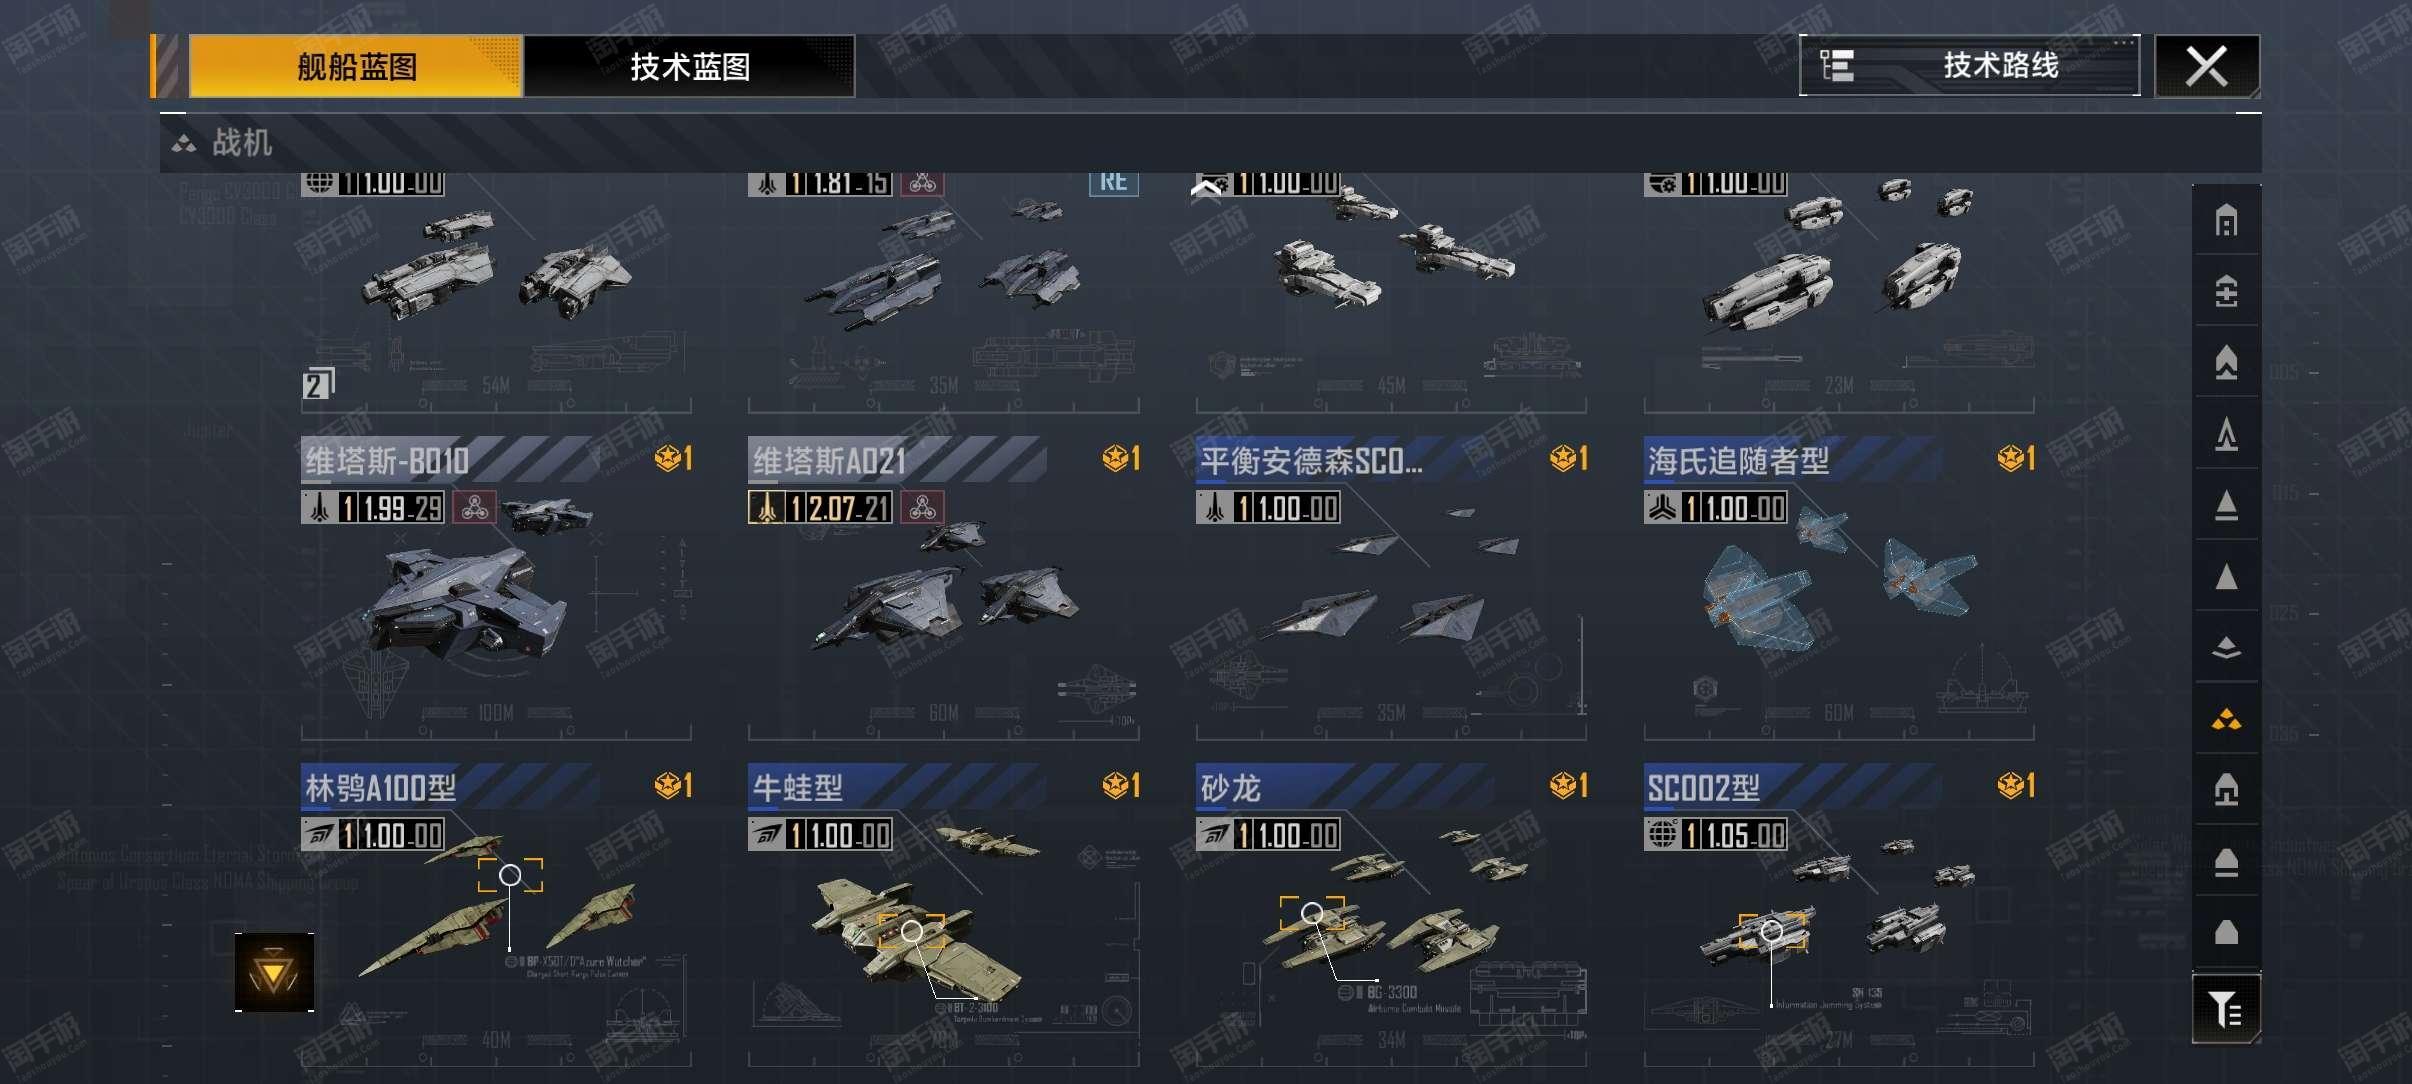Select the highlighted three-triangle fighter category icon
The height and width of the screenshot is (1084, 2412).
point(2226,719)
